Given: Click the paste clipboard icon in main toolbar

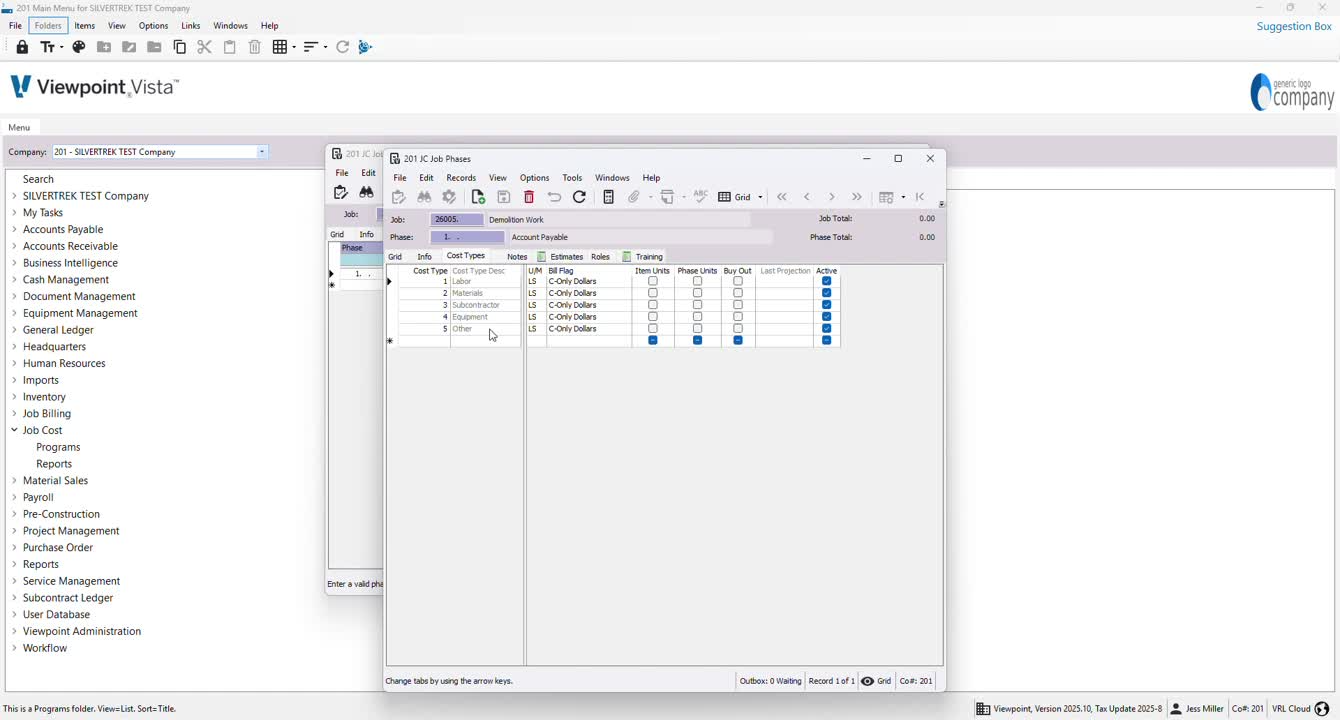Looking at the screenshot, I should tap(230, 47).
